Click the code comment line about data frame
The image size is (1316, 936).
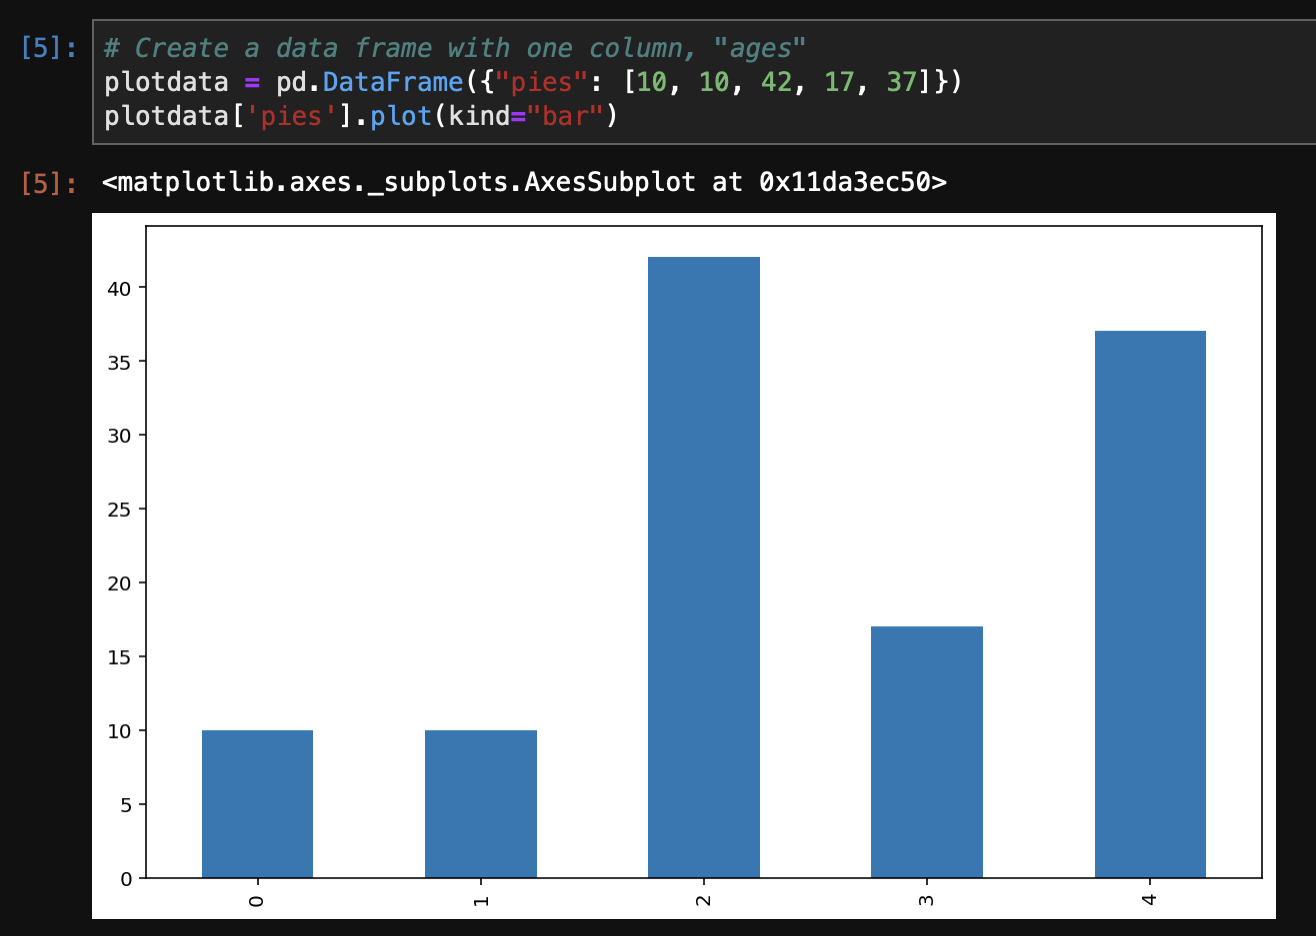point(454,48)
